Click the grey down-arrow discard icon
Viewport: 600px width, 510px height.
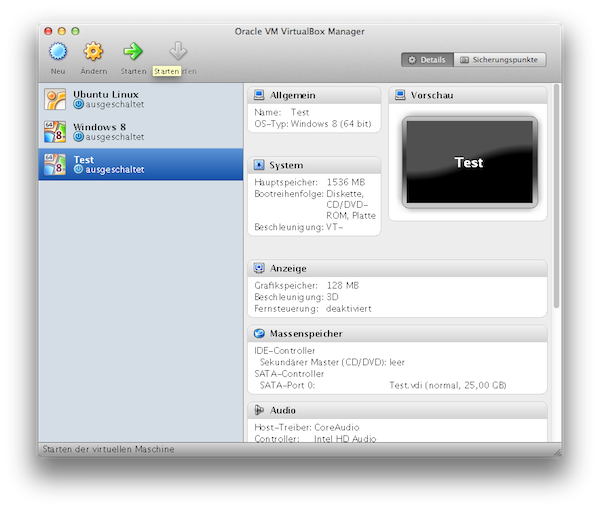(x=178, y=51)
